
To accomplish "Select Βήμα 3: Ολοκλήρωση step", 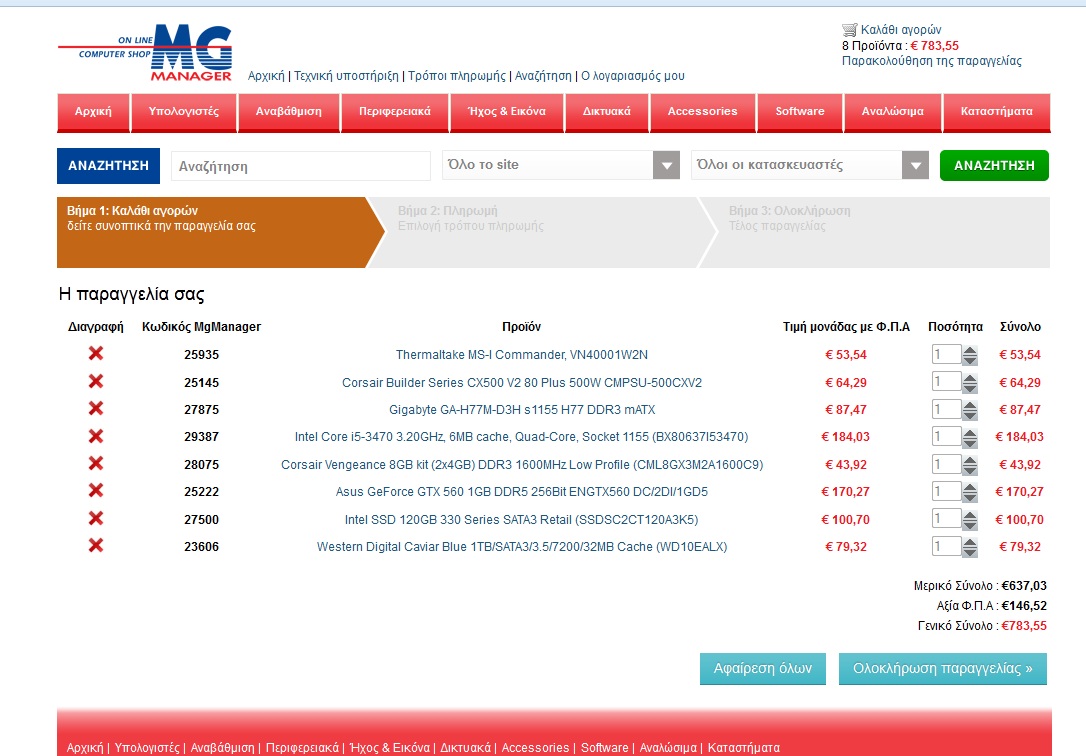I will coord(874,233).
